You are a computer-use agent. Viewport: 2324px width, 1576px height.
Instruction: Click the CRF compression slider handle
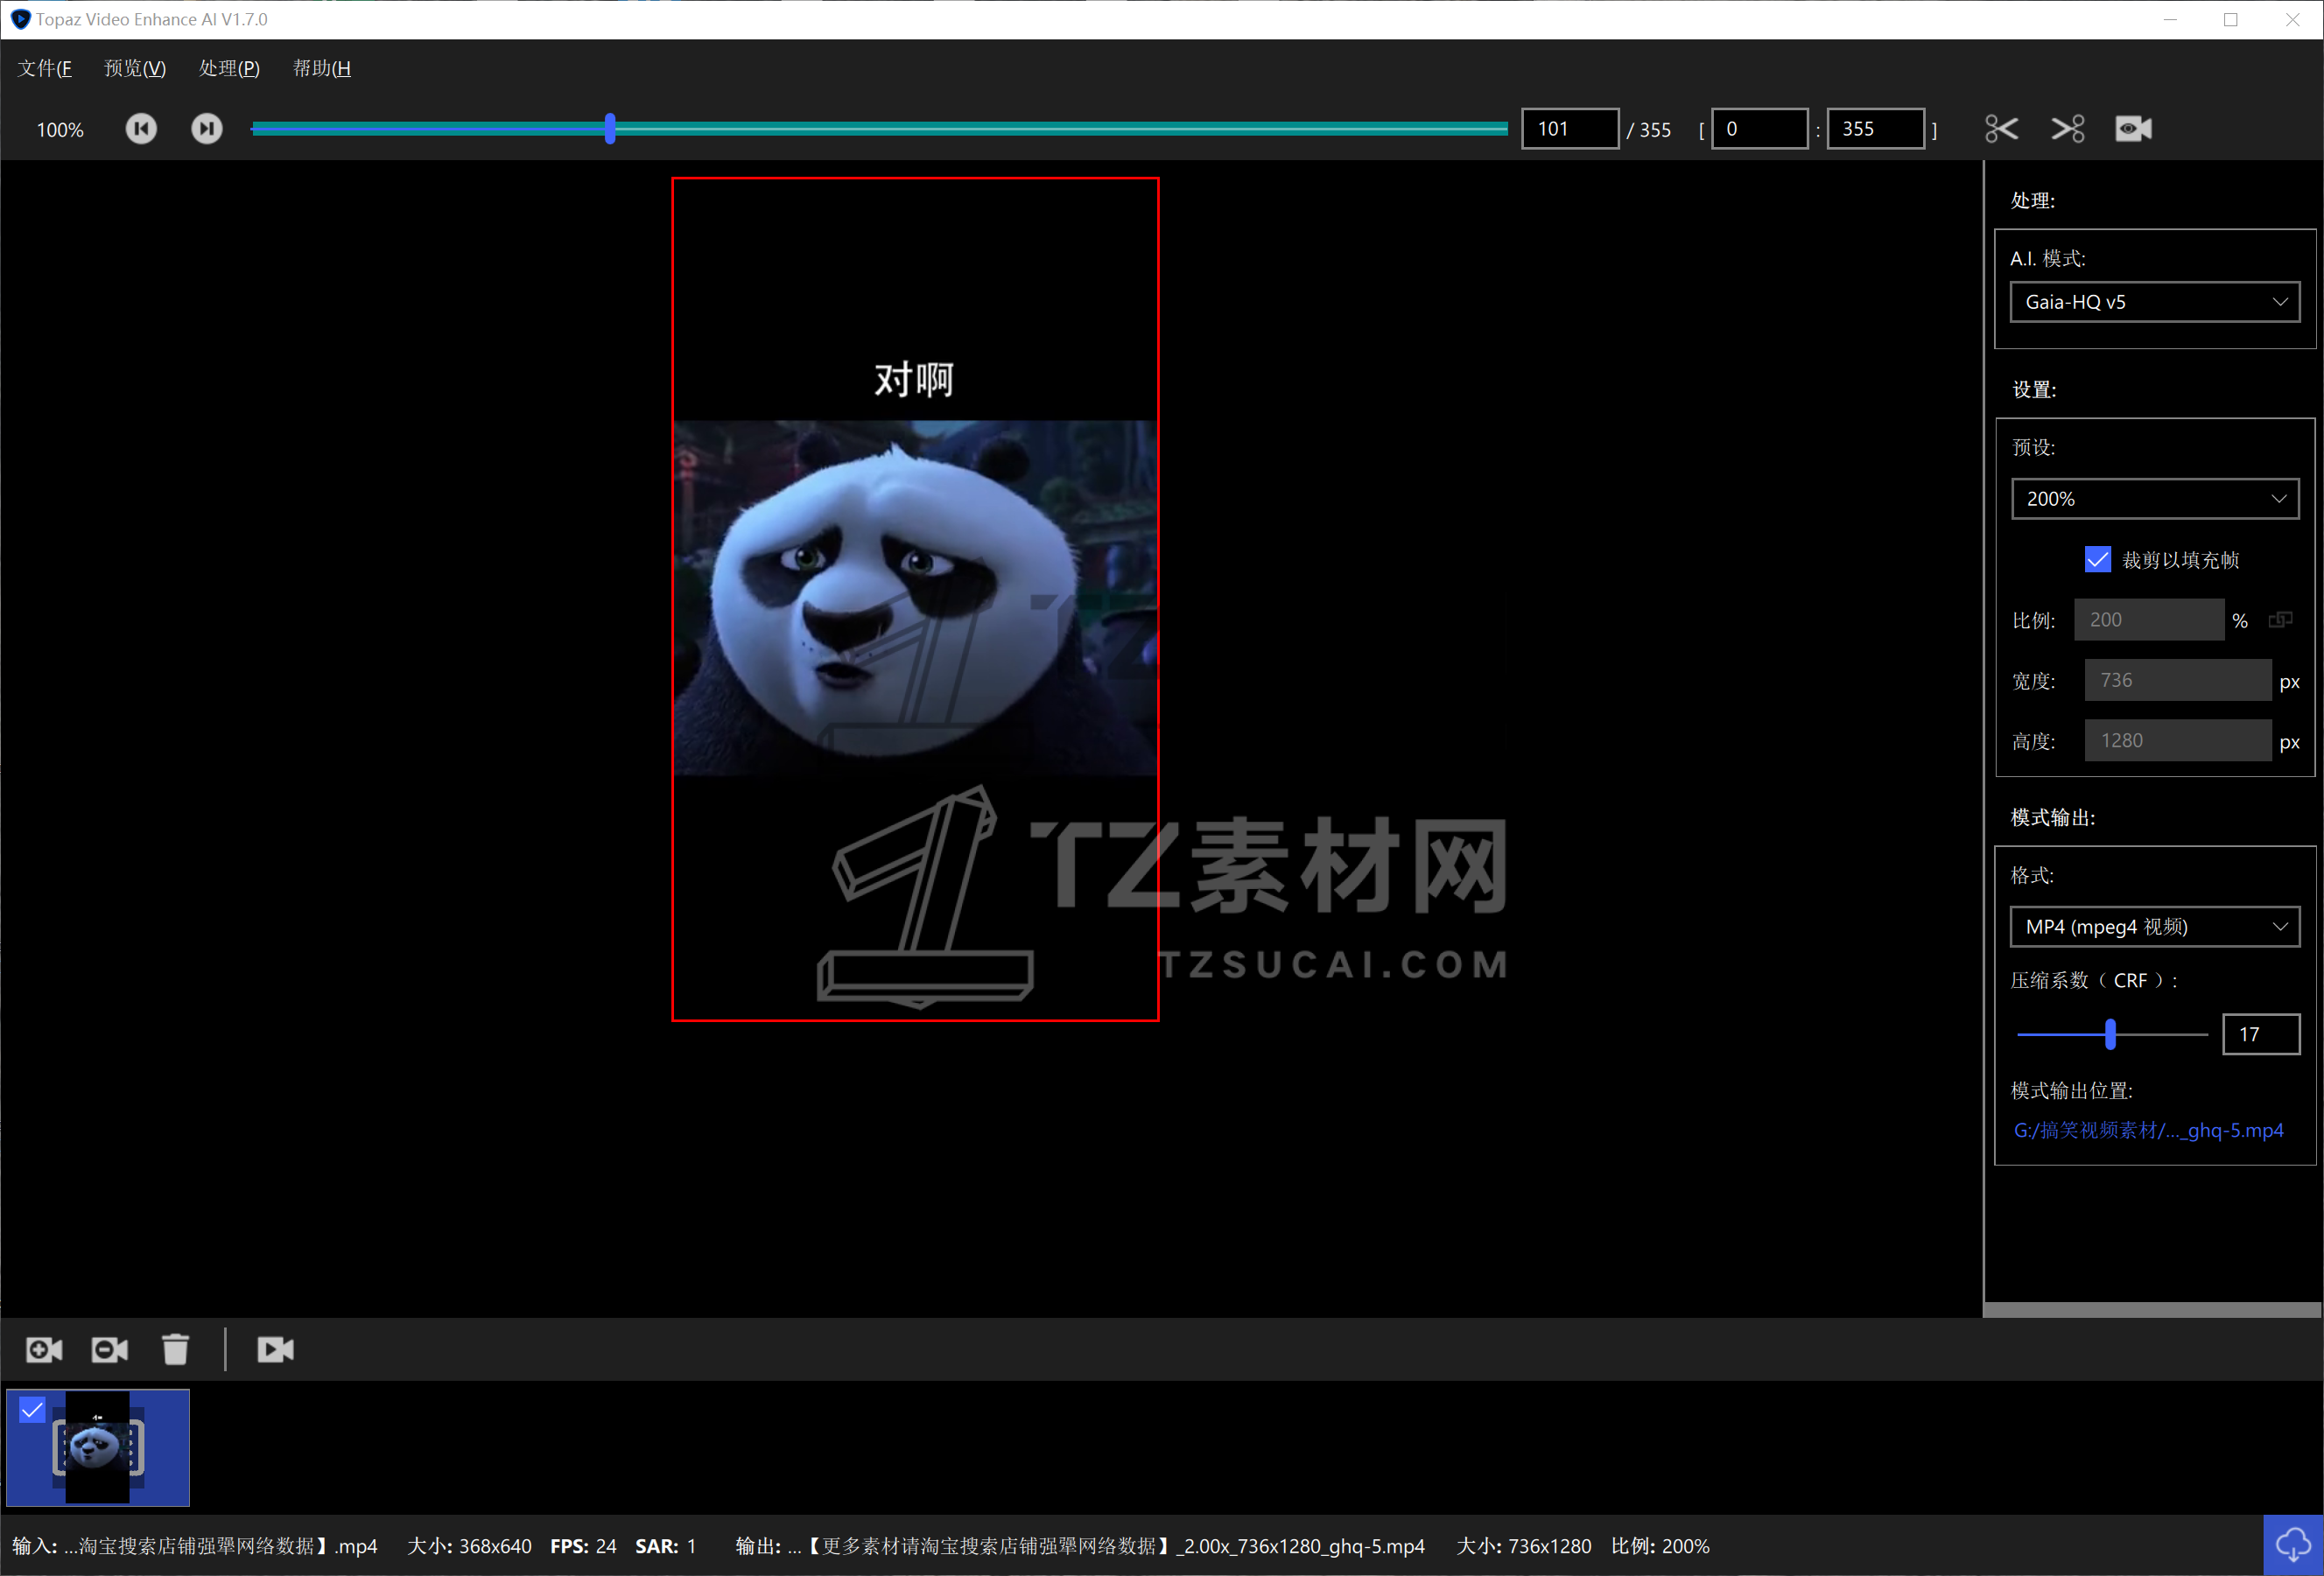[2110, 1034]
